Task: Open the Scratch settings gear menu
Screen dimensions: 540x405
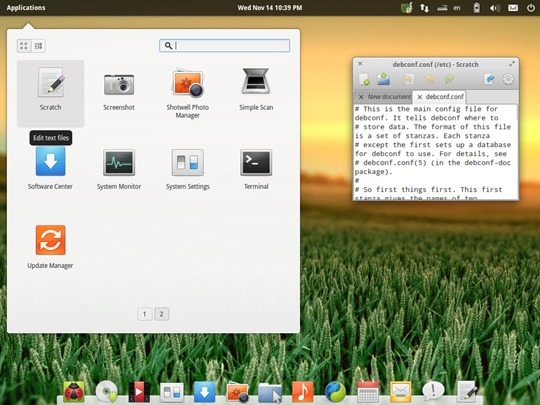Action: click(508, 79)
